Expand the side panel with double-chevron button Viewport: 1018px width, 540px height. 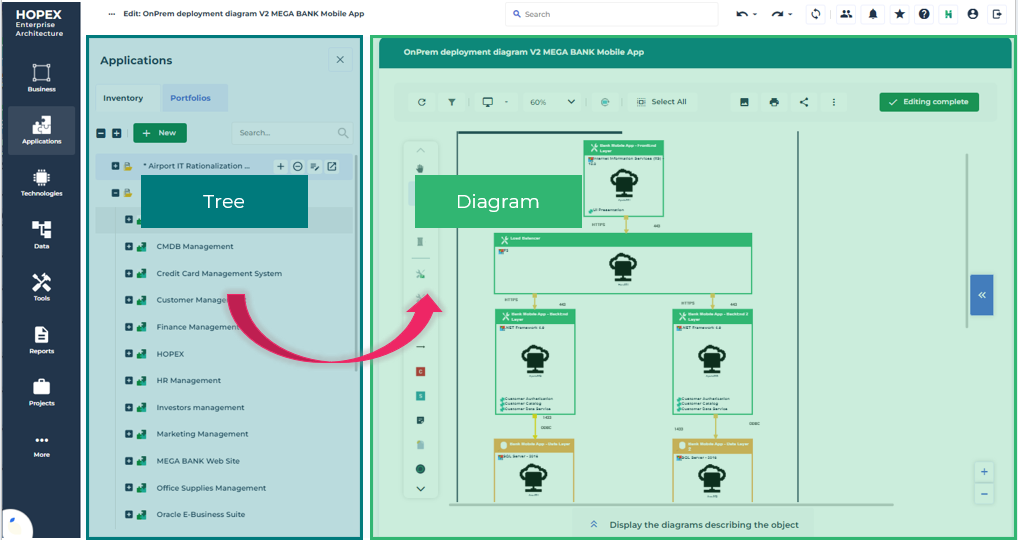981,295
